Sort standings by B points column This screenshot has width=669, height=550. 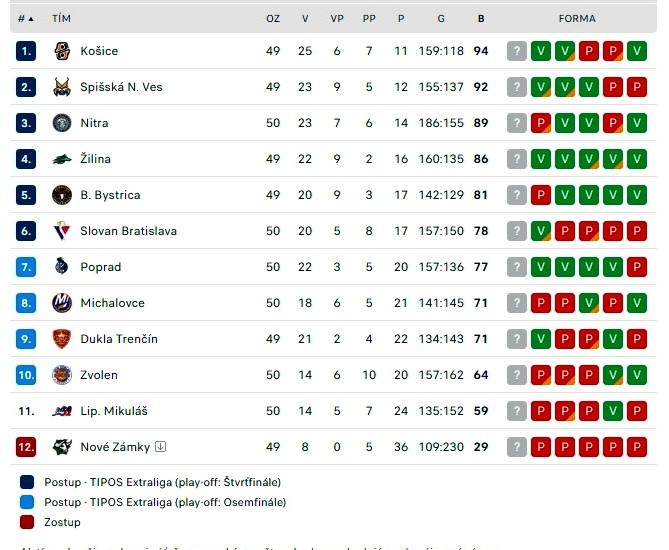481,19
